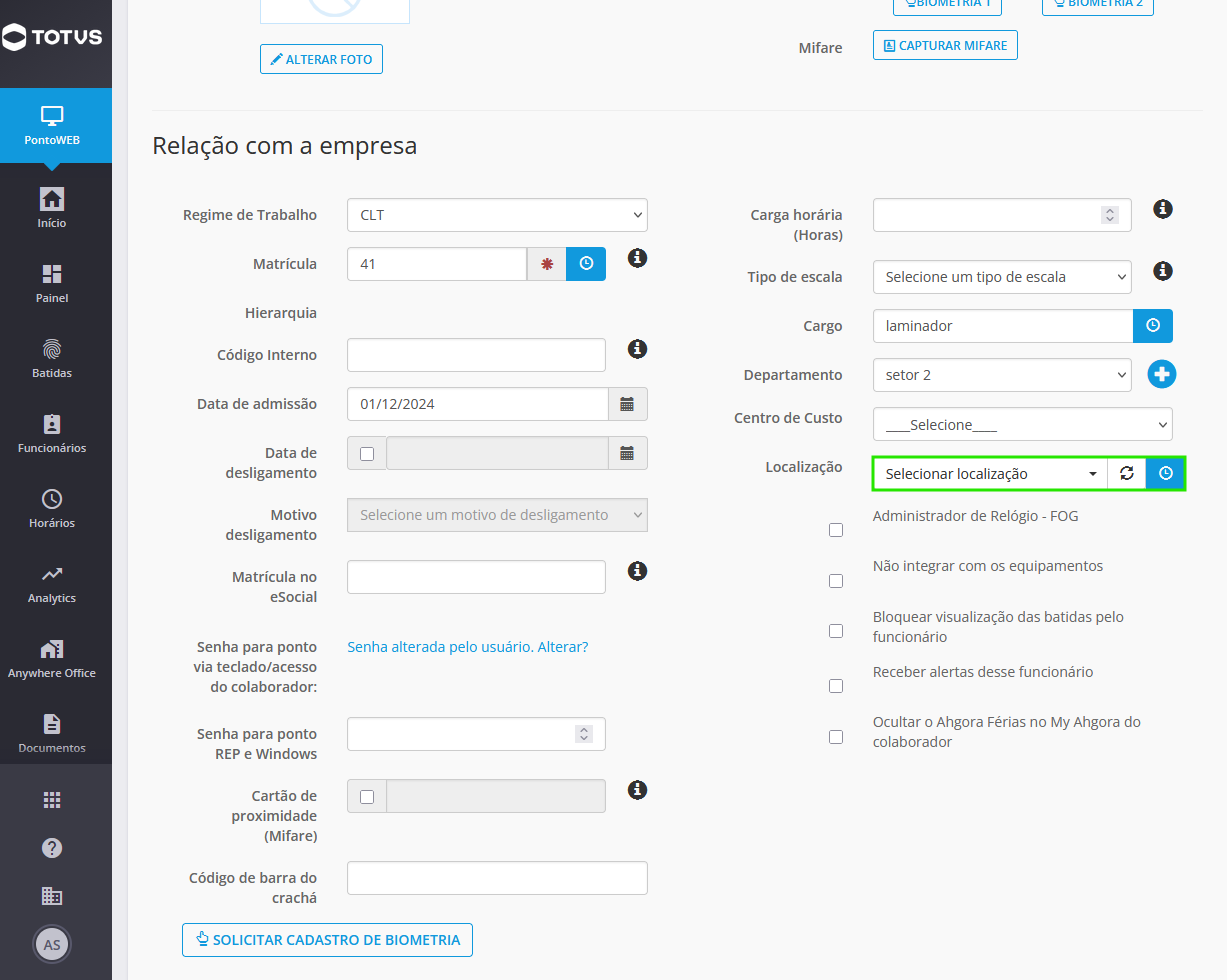Open the clock history icon next to Cargo

point(1152,326)
